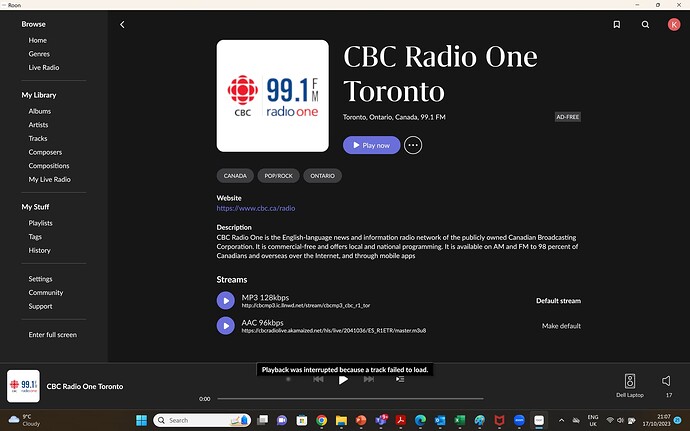Open bookmarks with the bookmark icon
Screen dimensions: 690x431
(617, 24)
